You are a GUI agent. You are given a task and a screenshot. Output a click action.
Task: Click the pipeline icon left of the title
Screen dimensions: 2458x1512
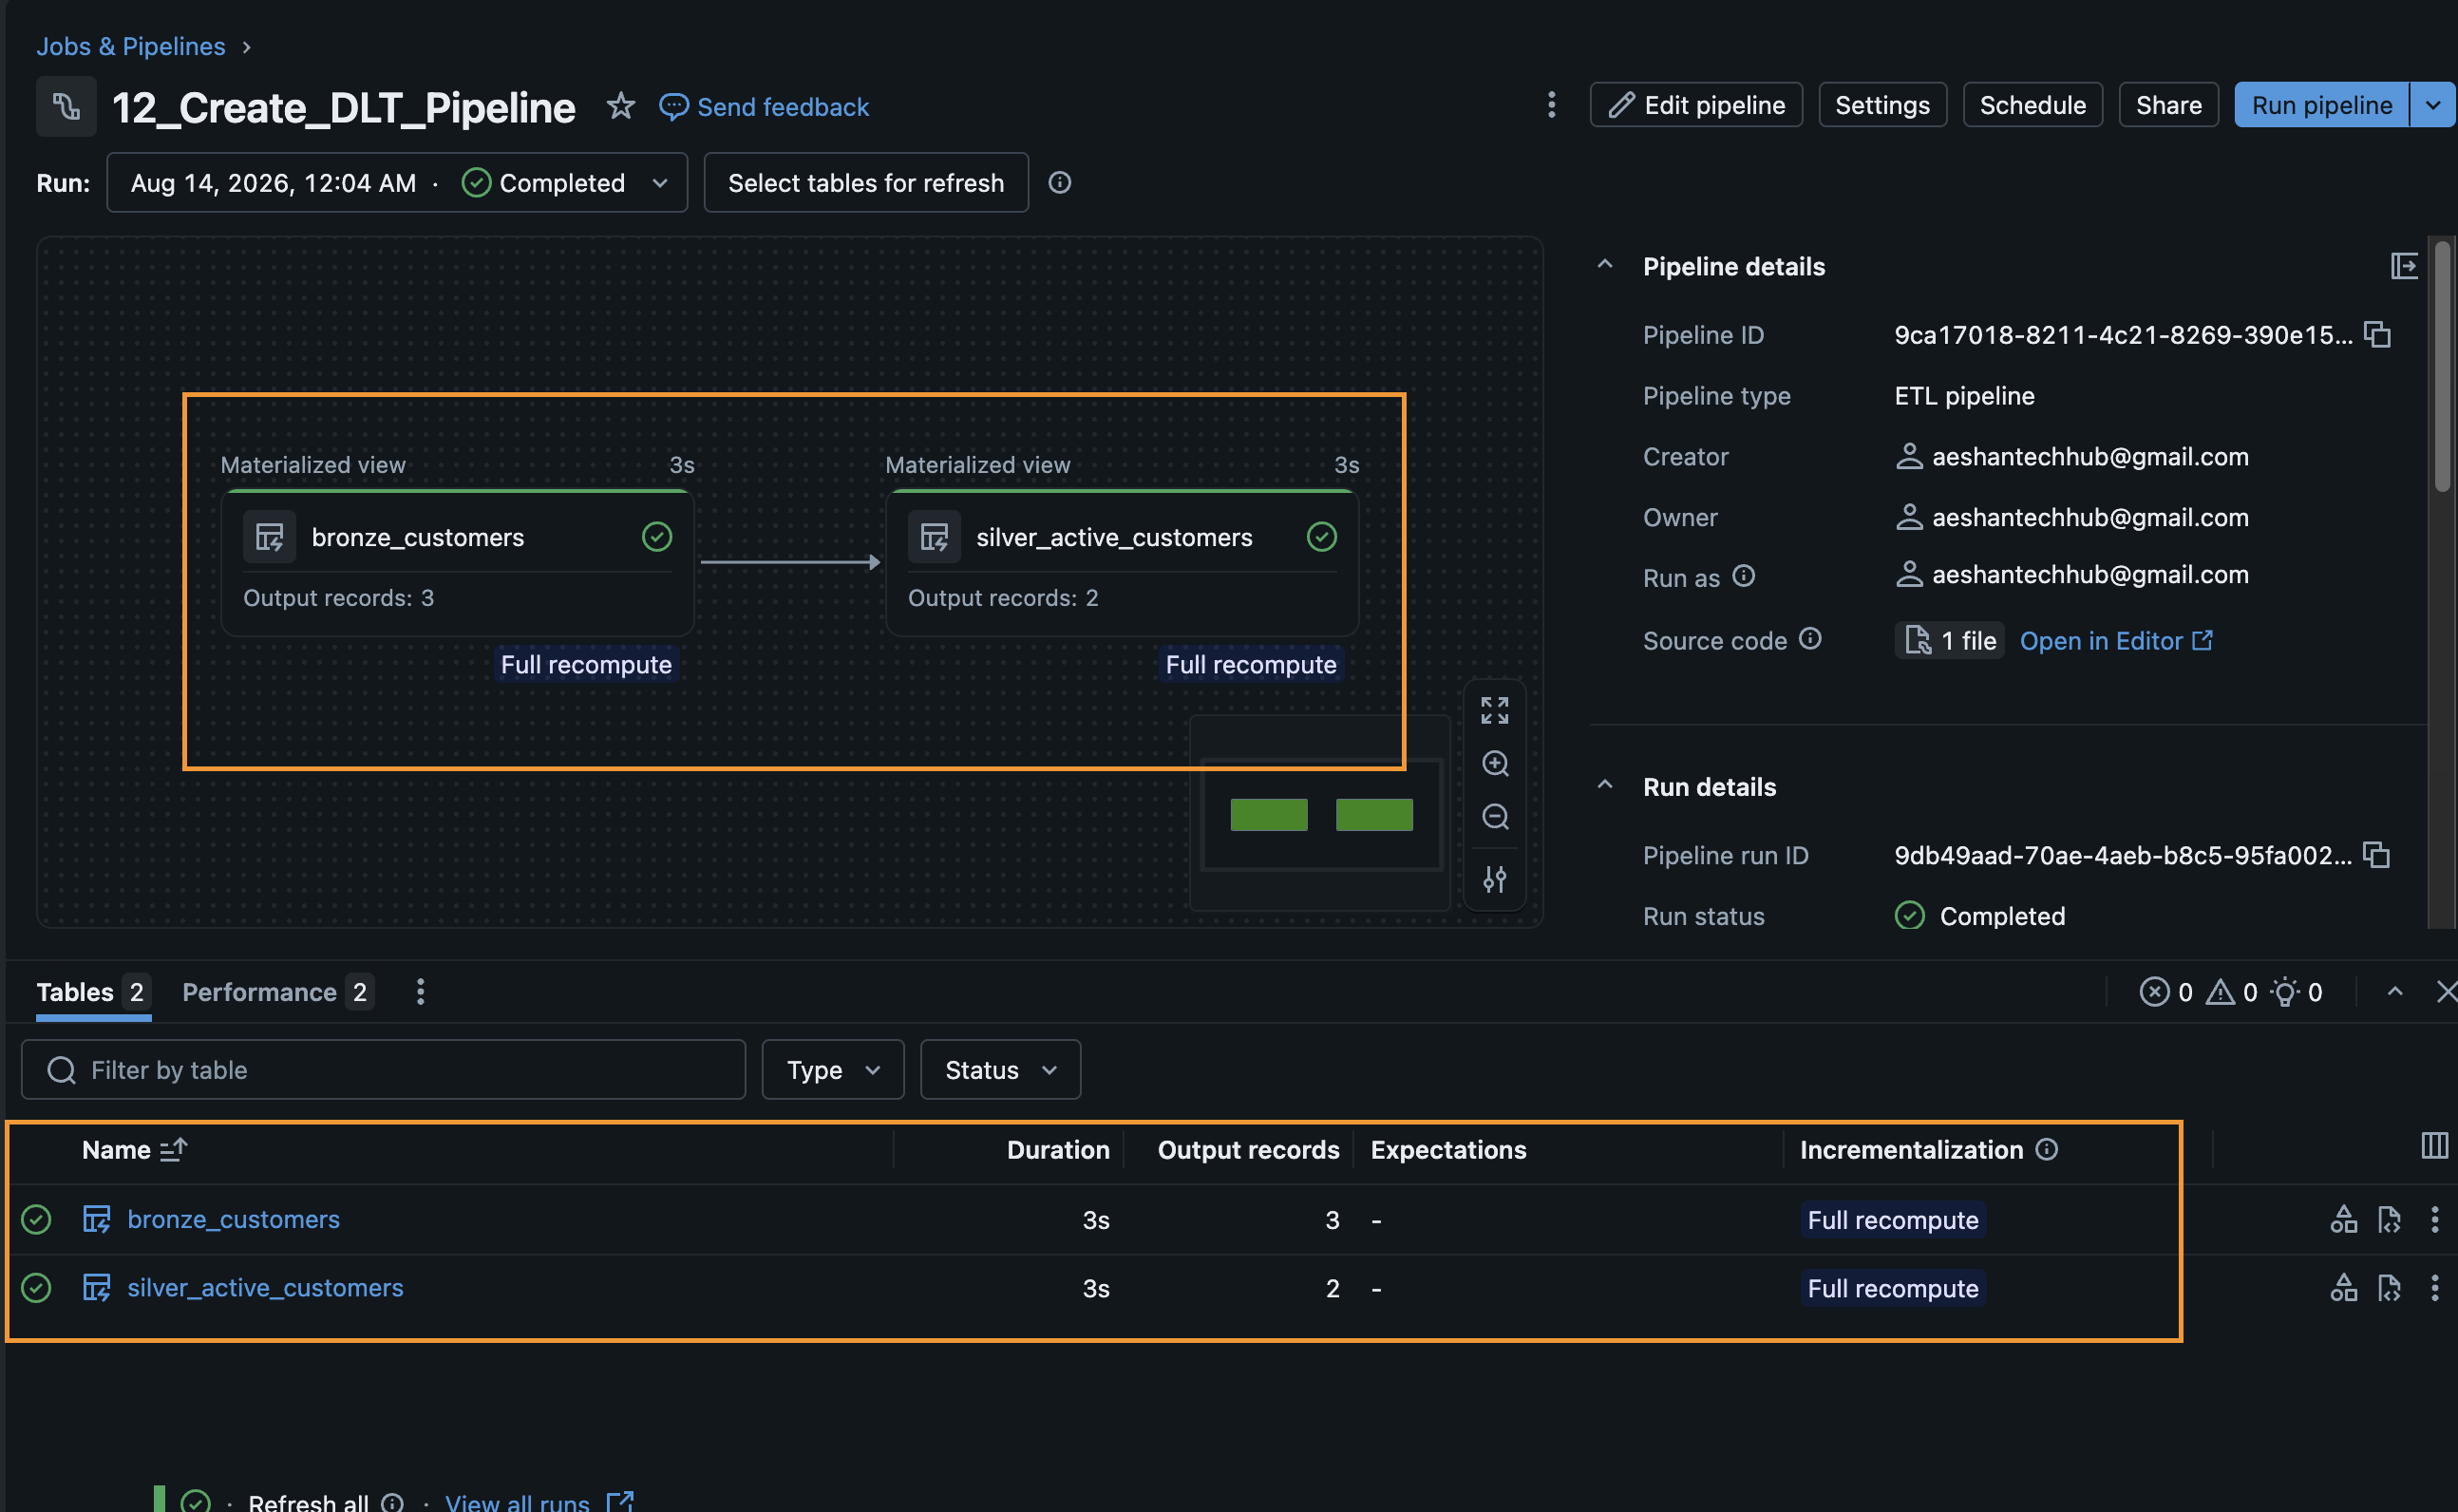[x=66, y=106]
